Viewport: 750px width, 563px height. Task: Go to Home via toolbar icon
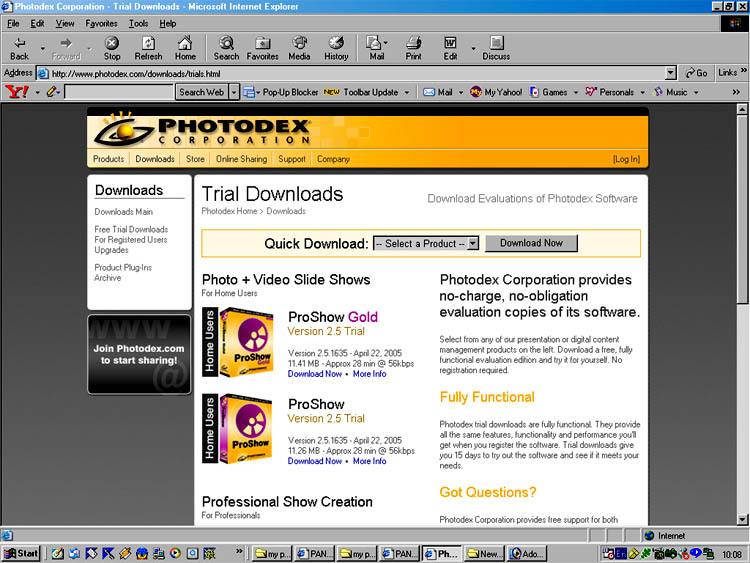tap(185, 48)
